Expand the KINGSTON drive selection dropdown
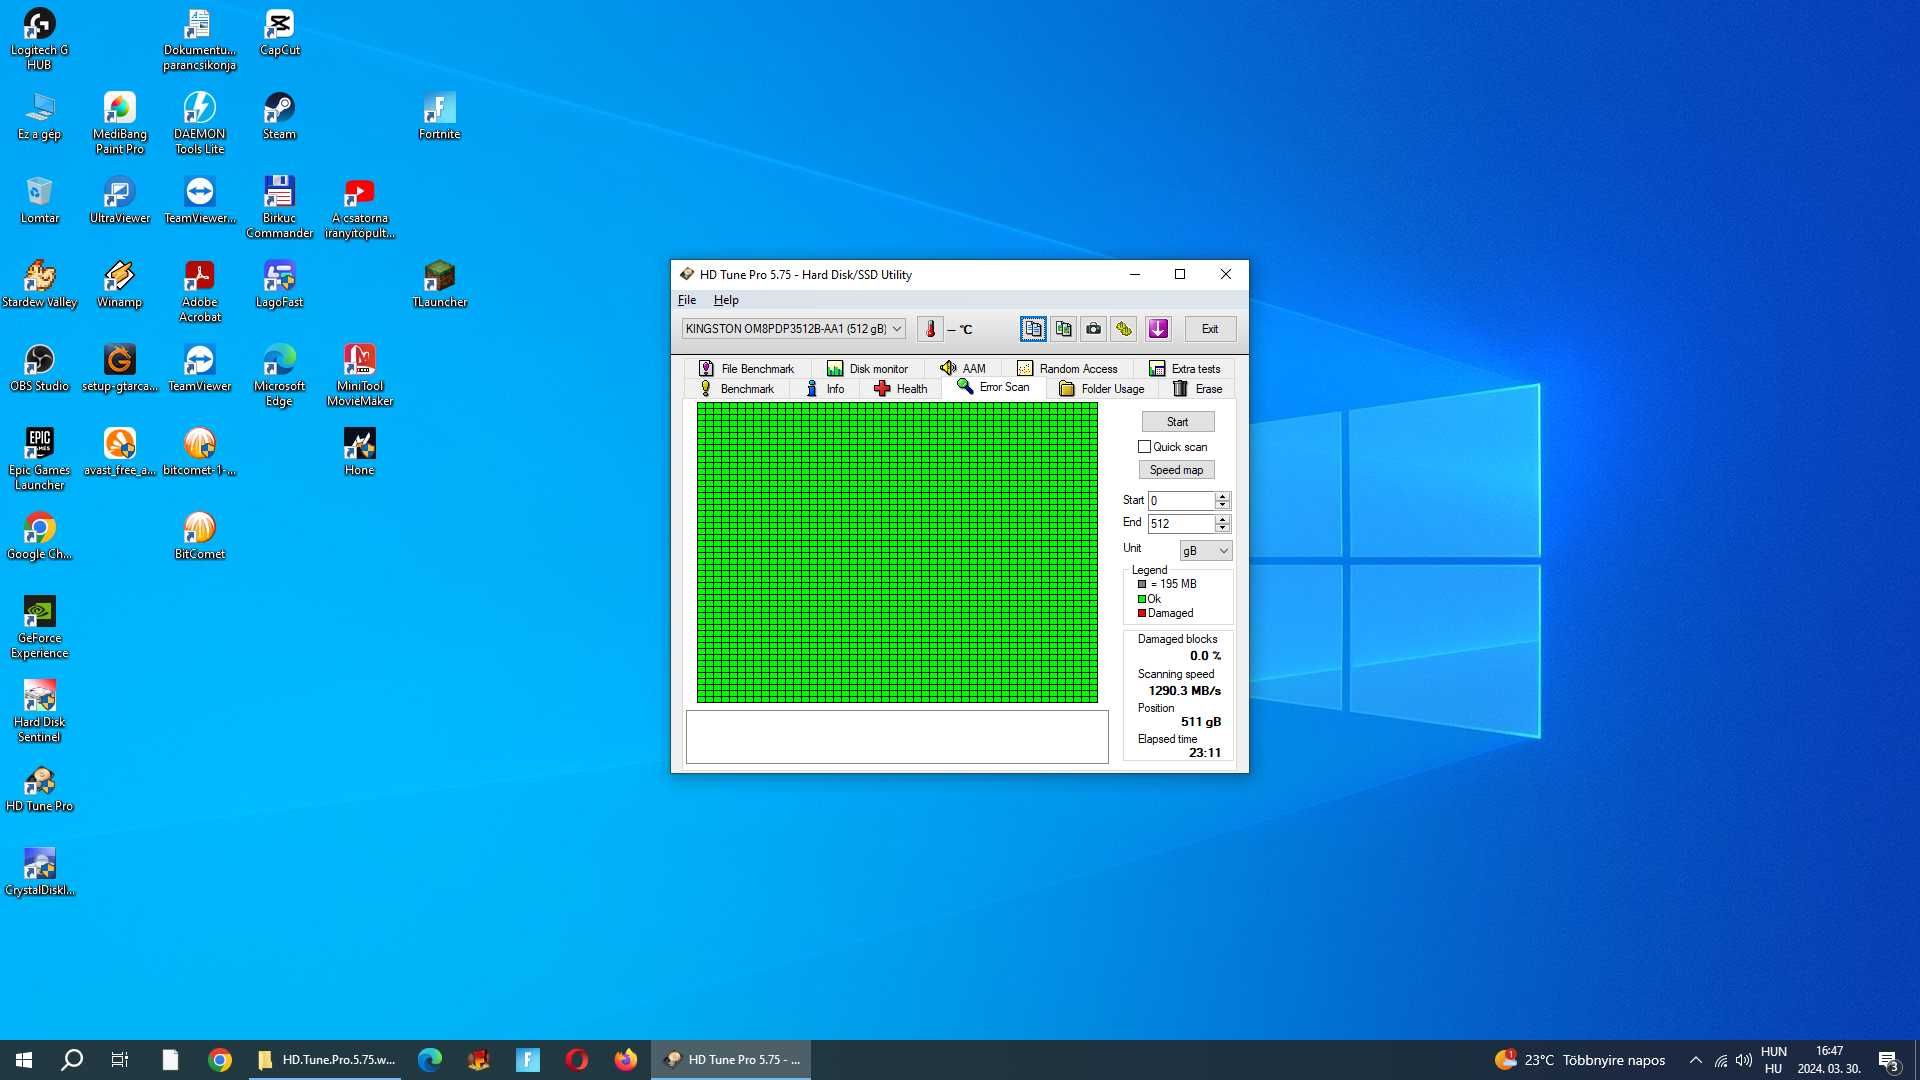Viewport: 1920px width, 1080px height. tap(794, 329)
